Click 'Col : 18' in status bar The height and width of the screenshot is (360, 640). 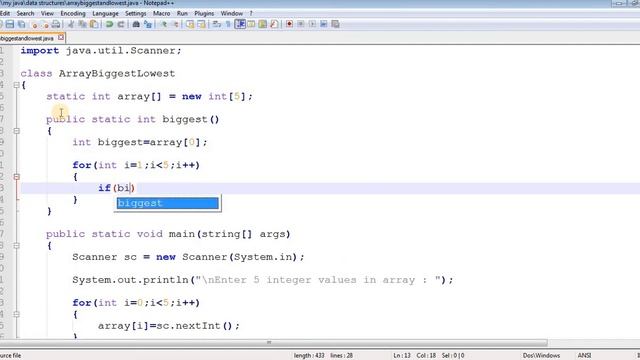[x=426, y=356]
